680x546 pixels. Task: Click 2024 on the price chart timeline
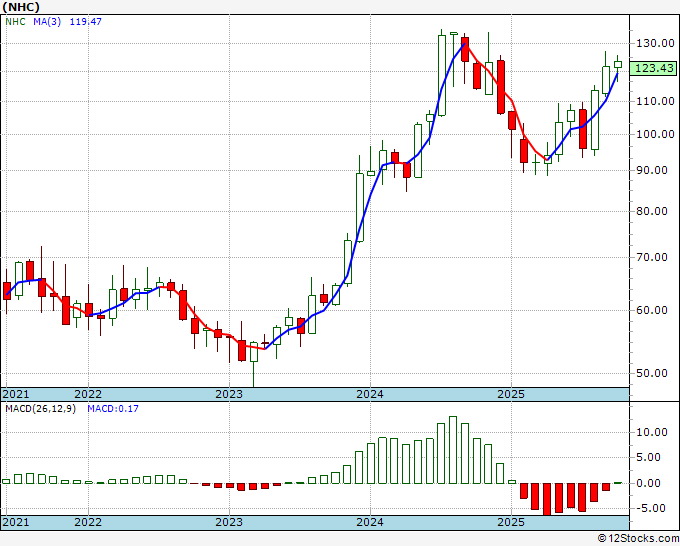(x=370, y=394)
